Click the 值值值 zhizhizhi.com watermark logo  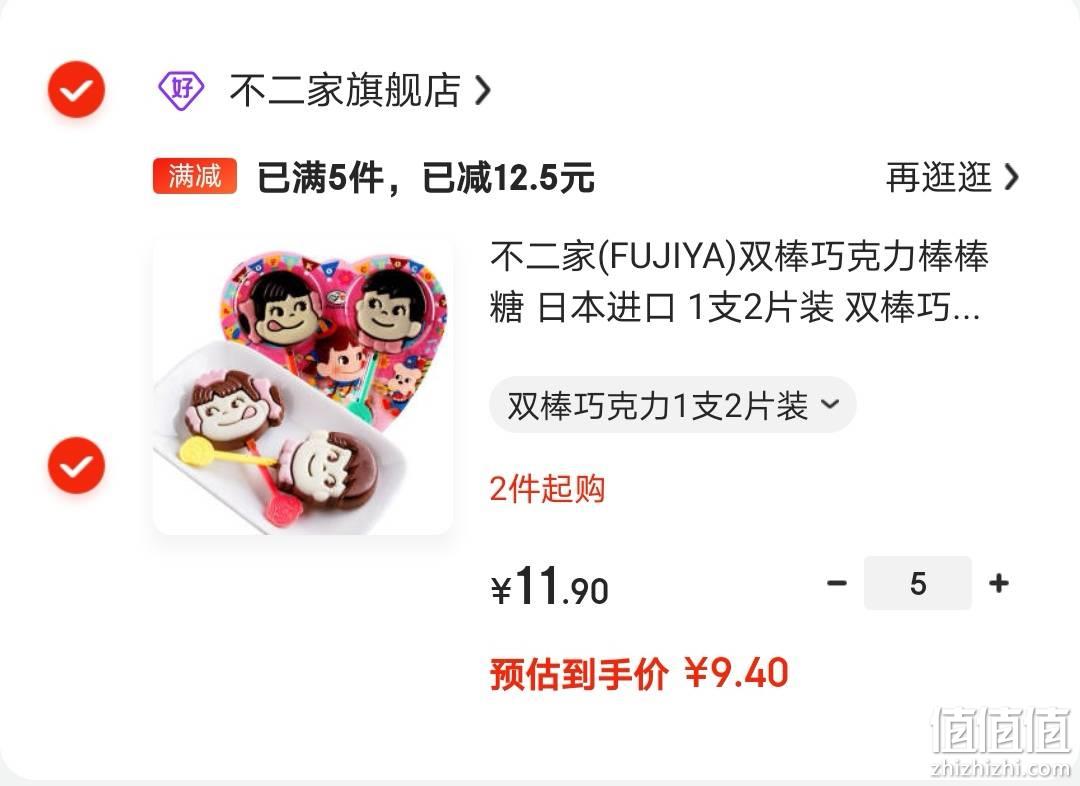pyautogui.click(x=1001, y=741)
